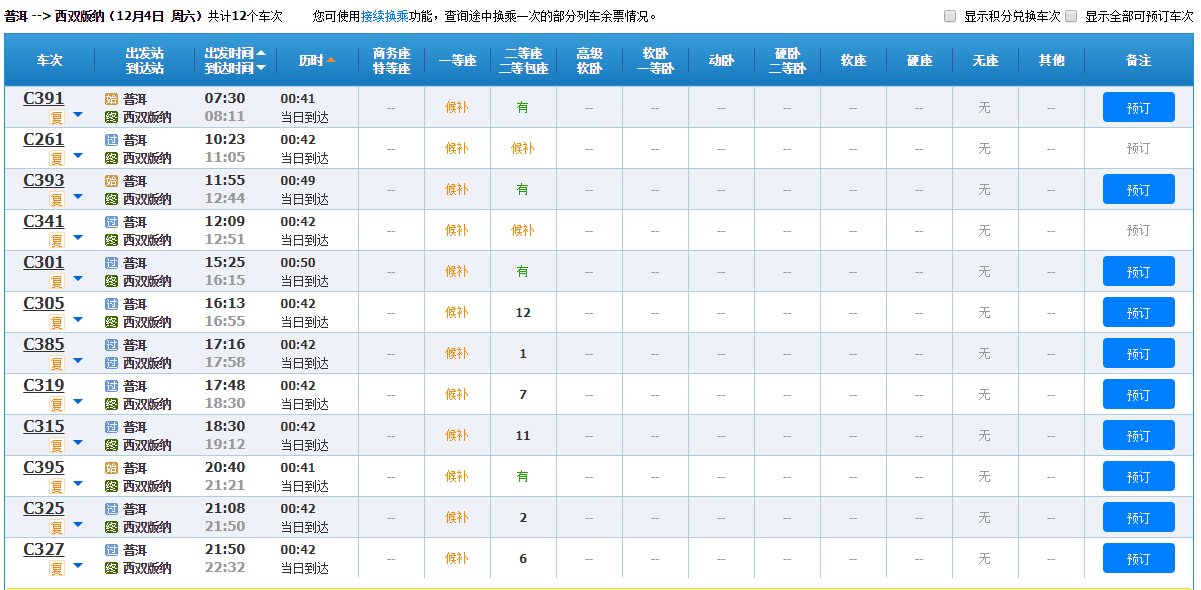Click the 历时 column sort arrow
1201x590 pixels.
coord(331,59)
